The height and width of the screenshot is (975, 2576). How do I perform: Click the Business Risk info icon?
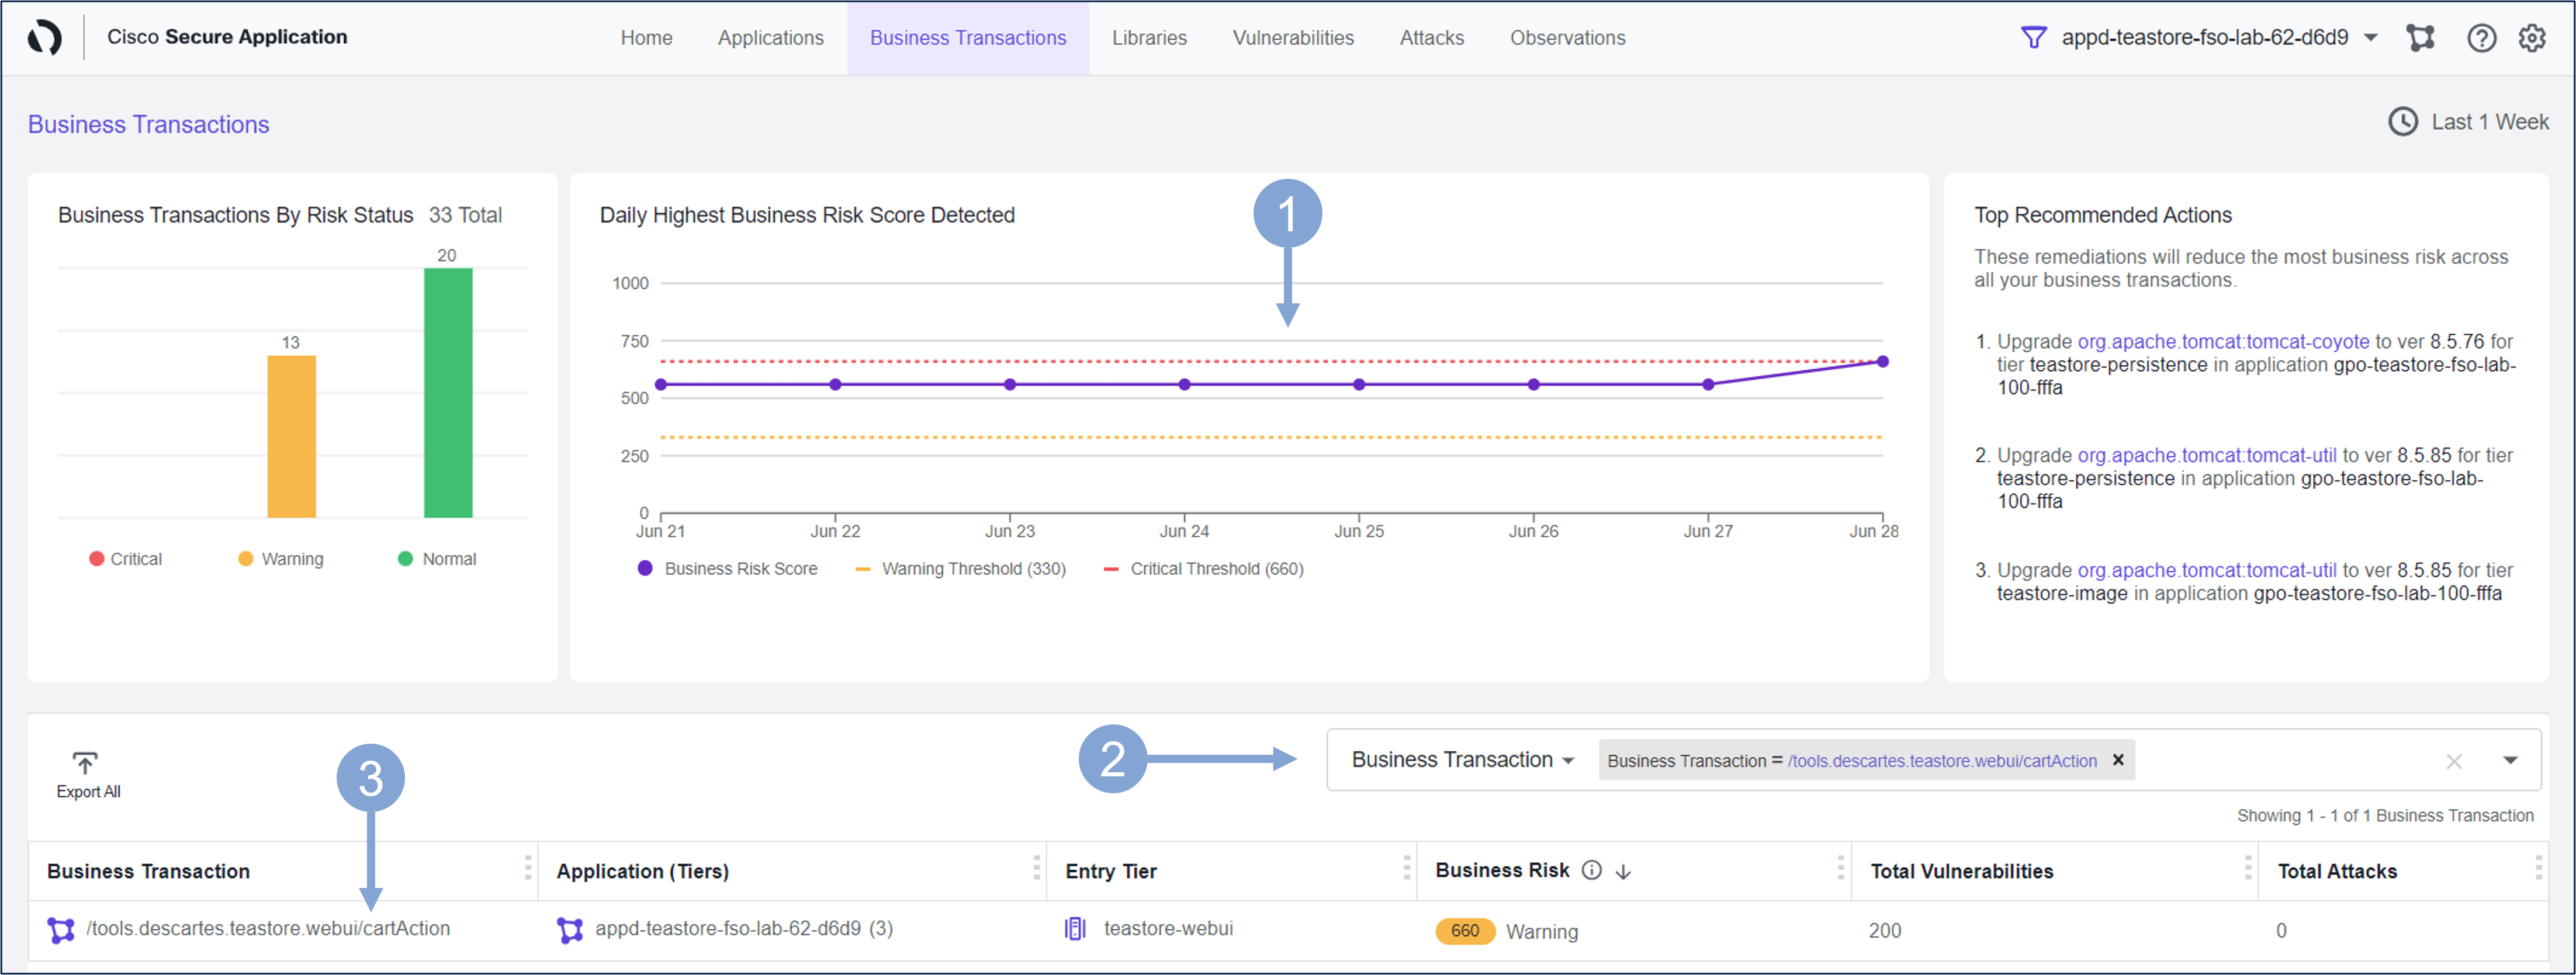1591,870
